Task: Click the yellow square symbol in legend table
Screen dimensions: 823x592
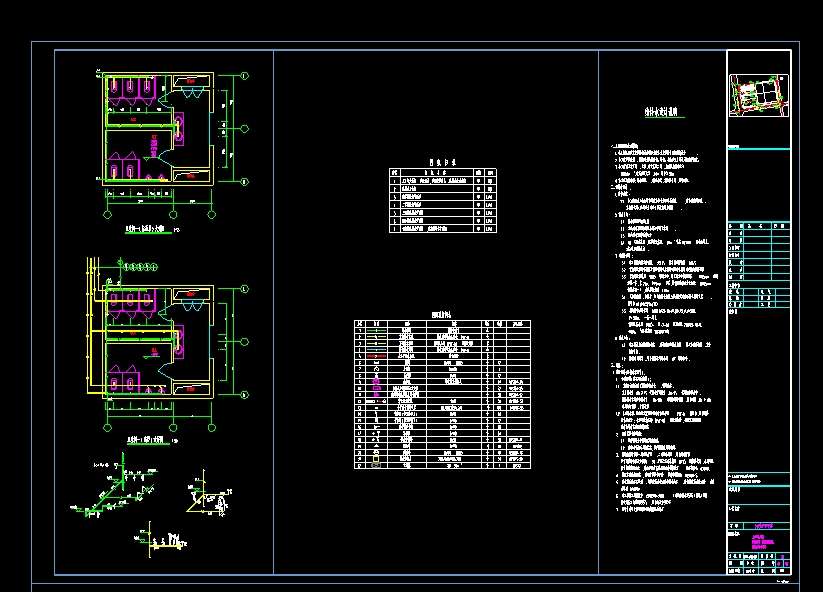Action: coord(376,459)
